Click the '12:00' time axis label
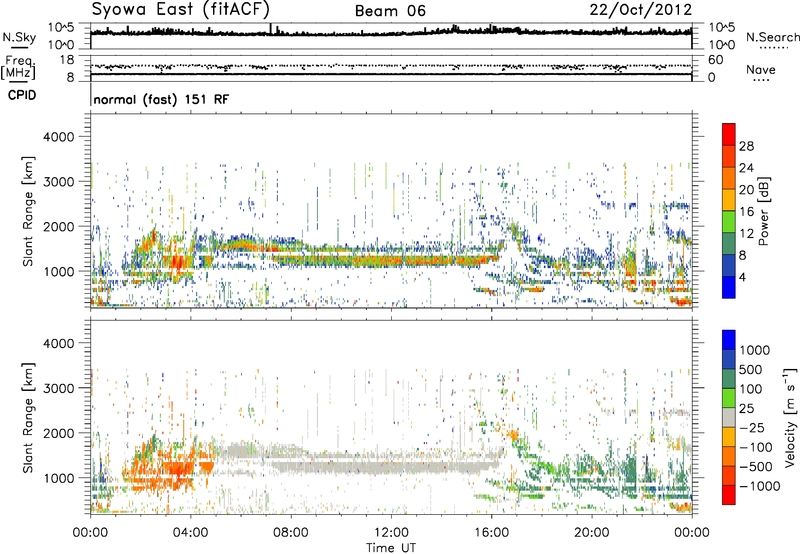 pyautogui.click(x=391, y=533)
